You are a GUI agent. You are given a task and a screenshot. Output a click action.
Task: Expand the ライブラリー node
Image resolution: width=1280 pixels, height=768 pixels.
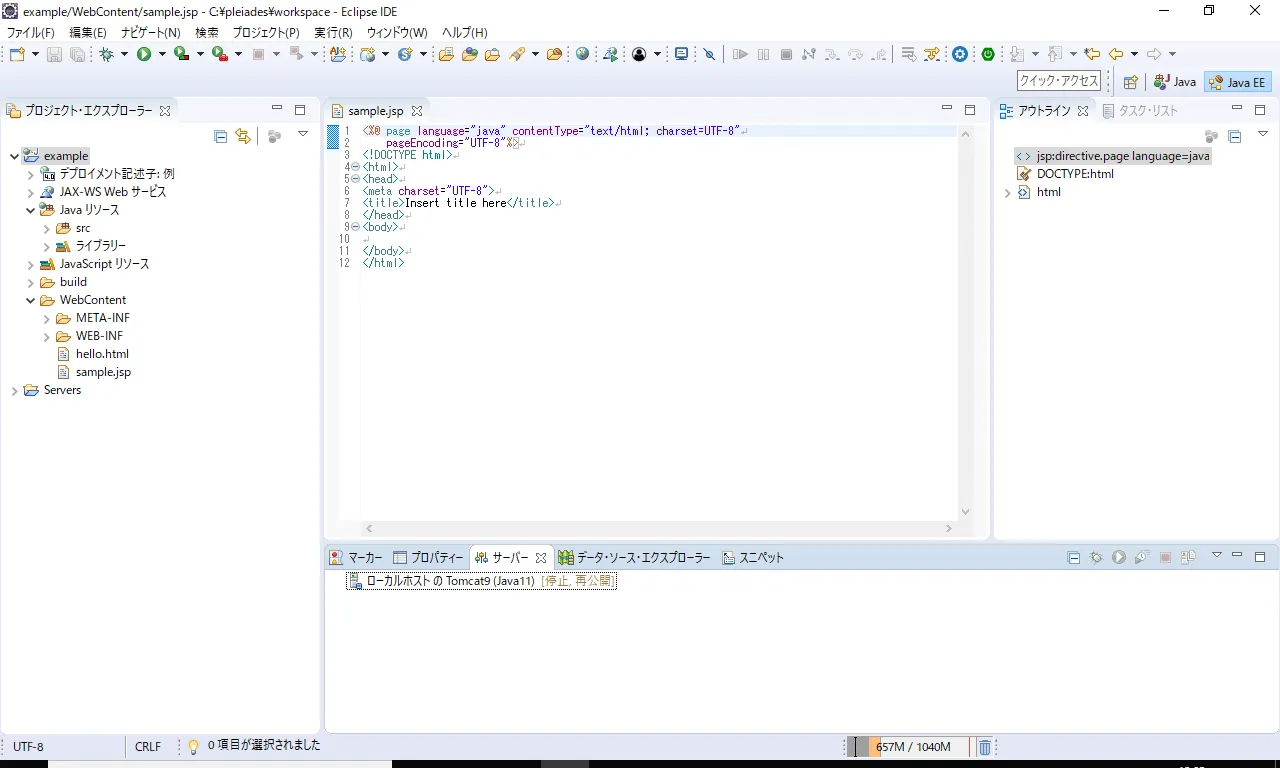tap(47, 246)
